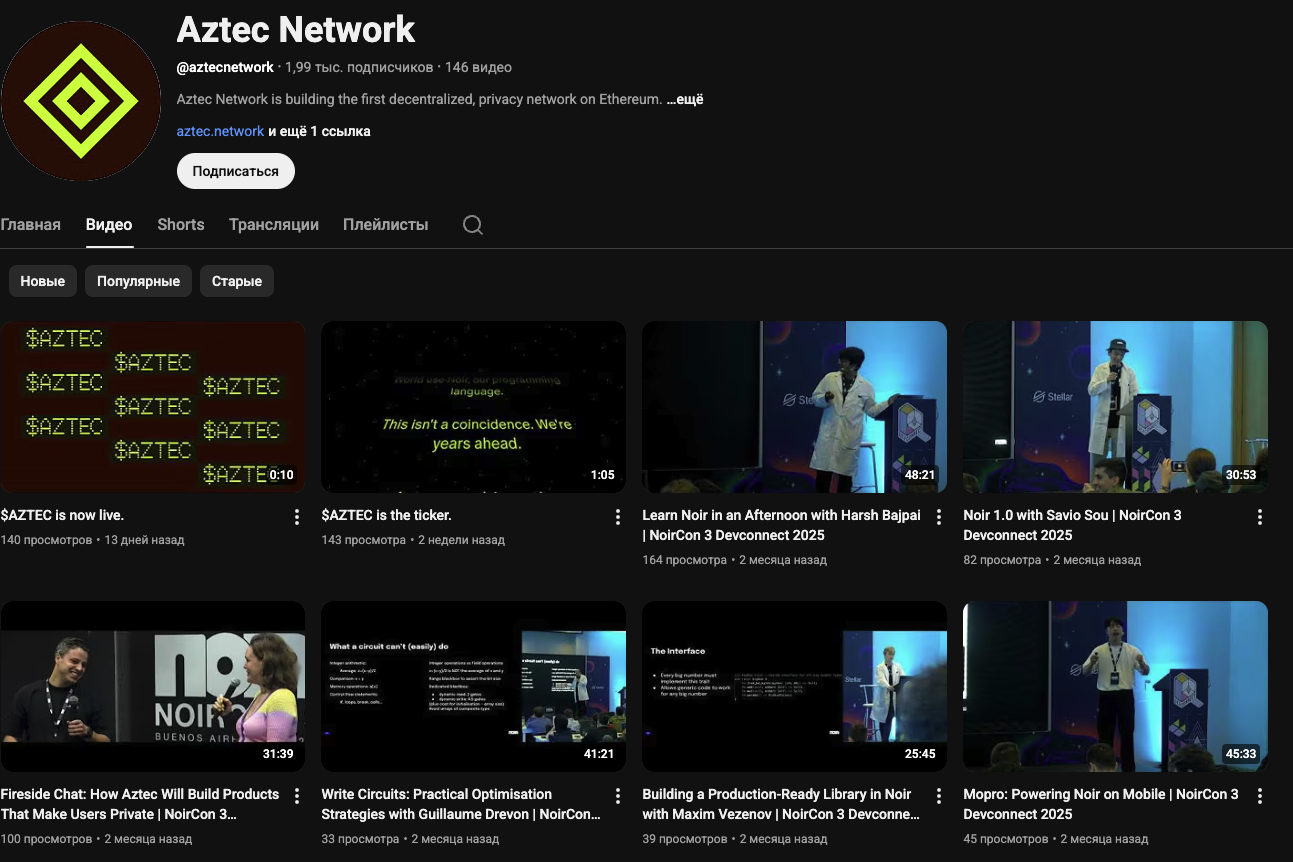
Task: Open the aztec.network link
Action: pos(220,131)
